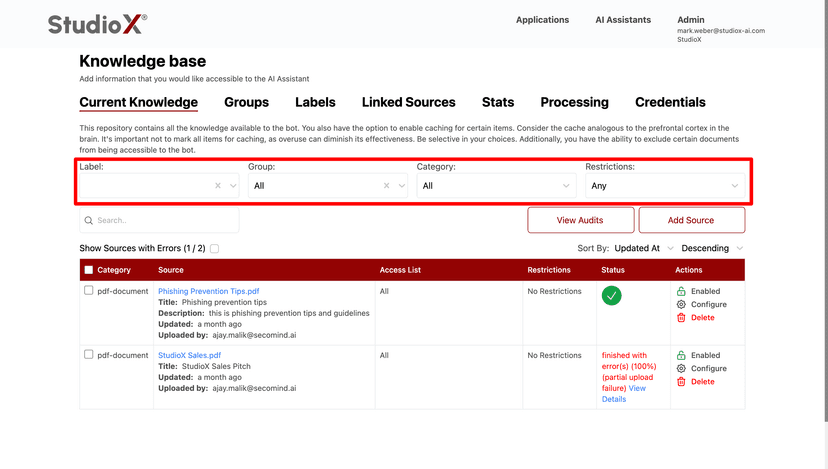Click gear icon for StudioX Sales row
The height and width of the screenshot is (469, 828).
[x=681, y=368]
